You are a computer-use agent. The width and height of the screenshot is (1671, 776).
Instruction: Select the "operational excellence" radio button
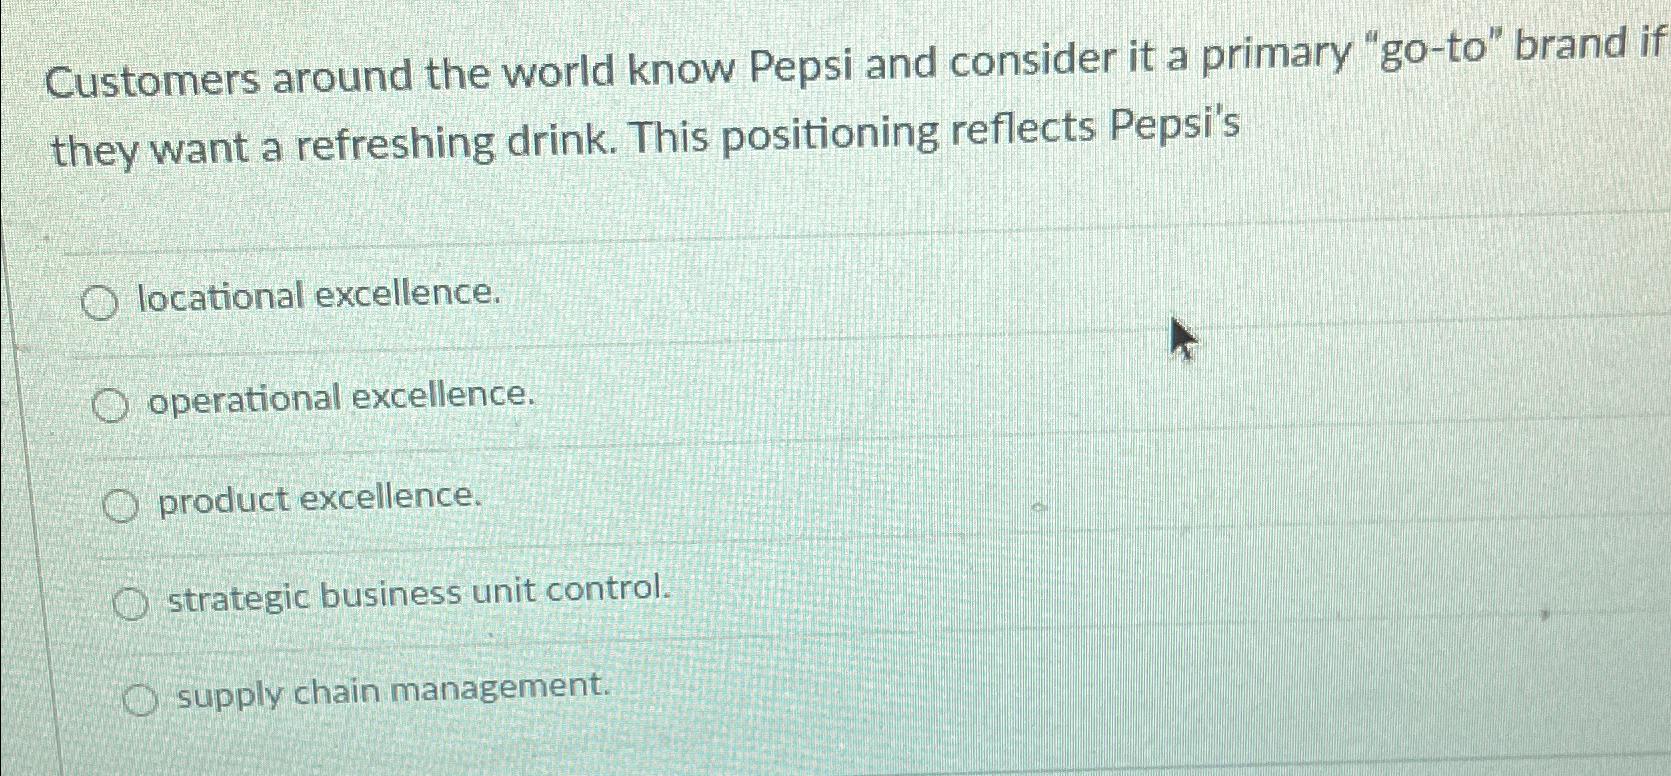tap(110, 403)
